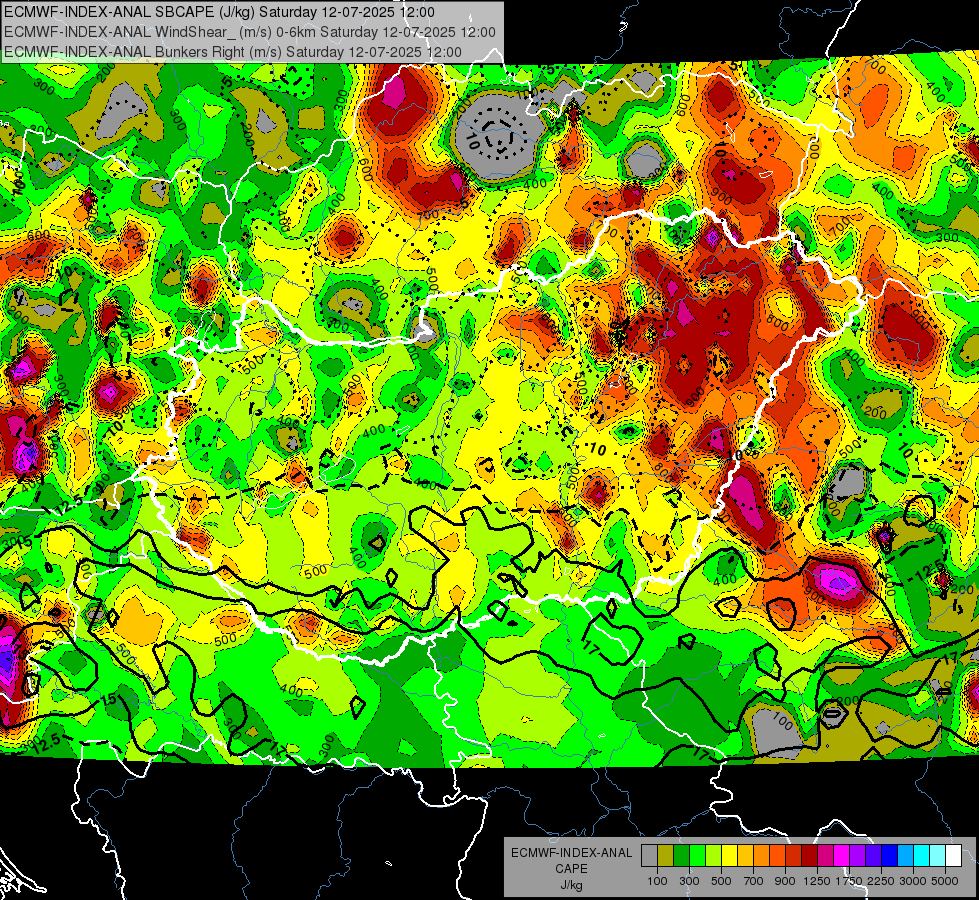Pick the pure yellow legend swatch
Screen dimensions: 979x900
(x=729, y=856)
